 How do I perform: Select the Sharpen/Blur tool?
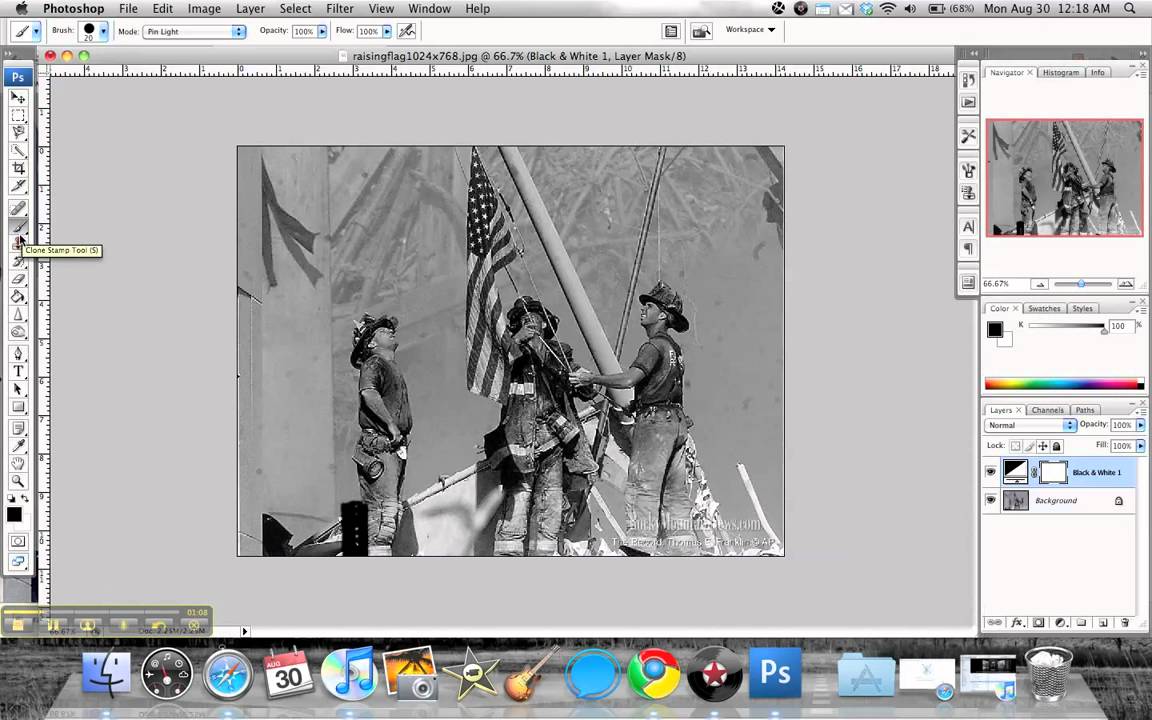18,314
